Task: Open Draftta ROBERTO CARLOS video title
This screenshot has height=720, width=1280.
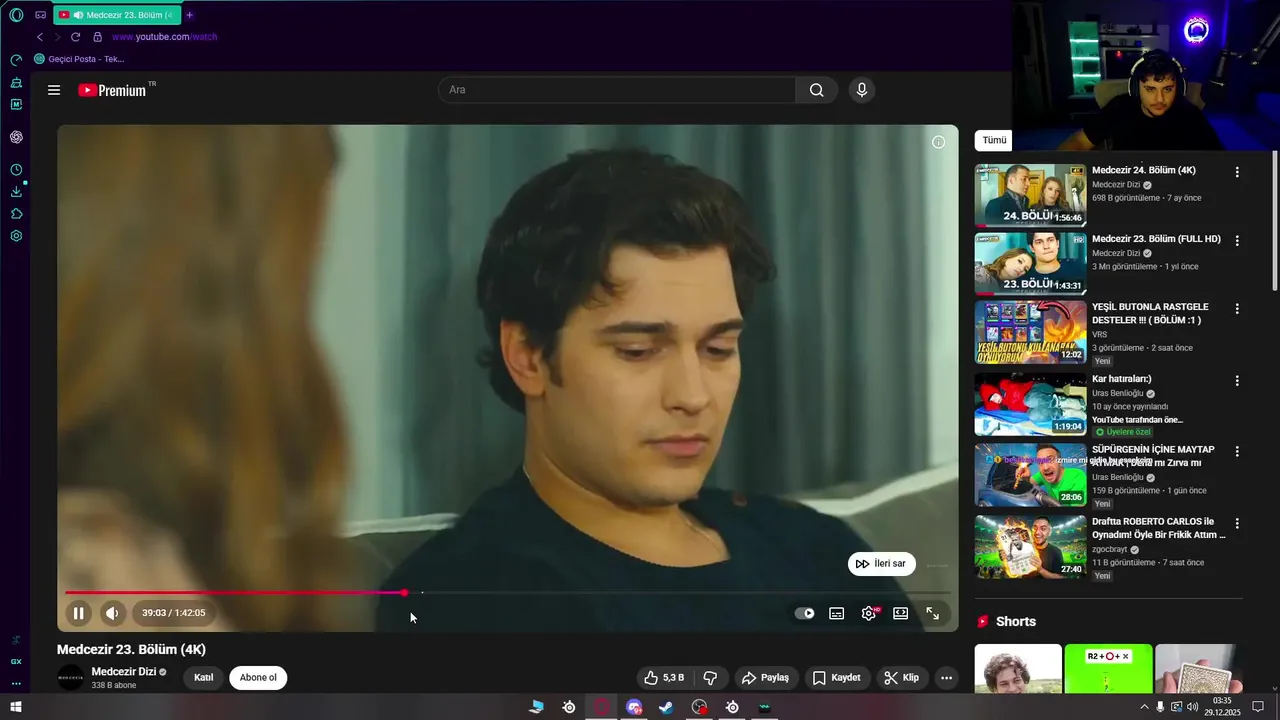Action: coord(1159,528)
